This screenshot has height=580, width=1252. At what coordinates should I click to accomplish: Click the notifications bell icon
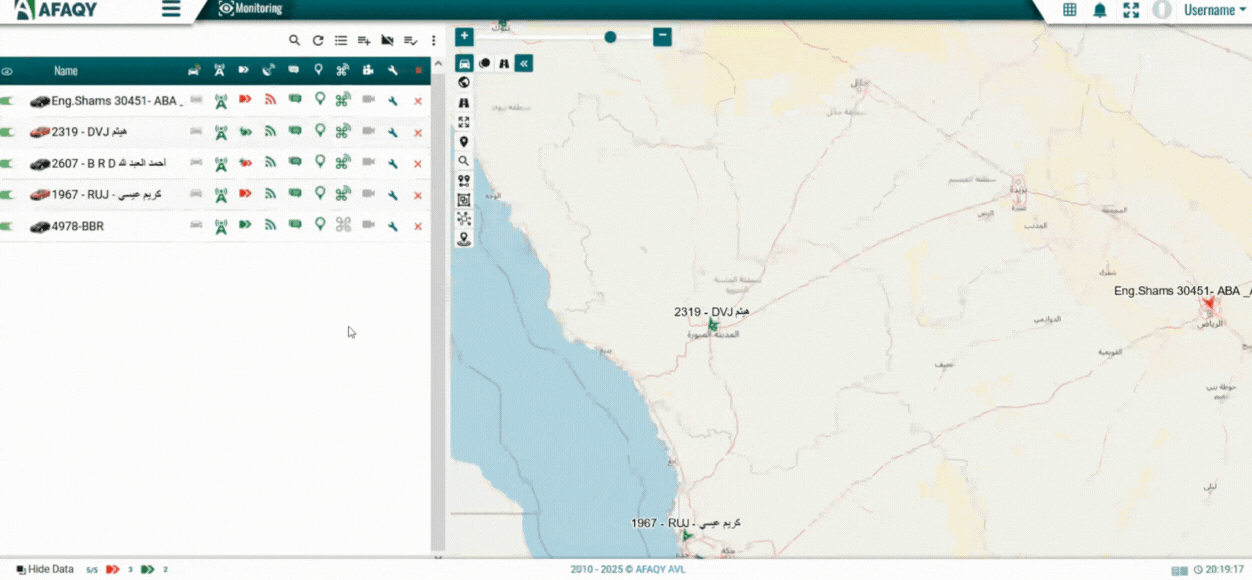click(1100, 10)
